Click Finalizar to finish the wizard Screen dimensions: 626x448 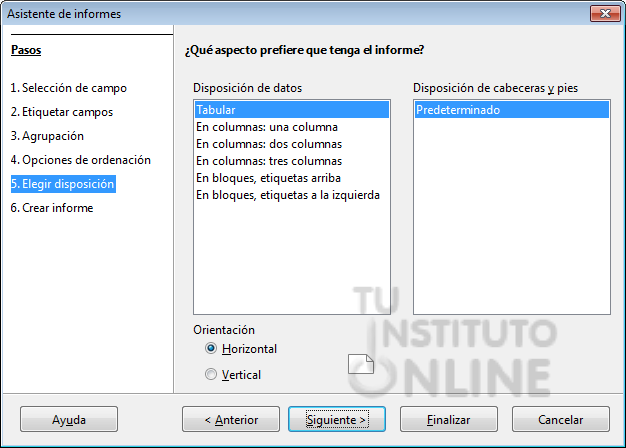449,419
